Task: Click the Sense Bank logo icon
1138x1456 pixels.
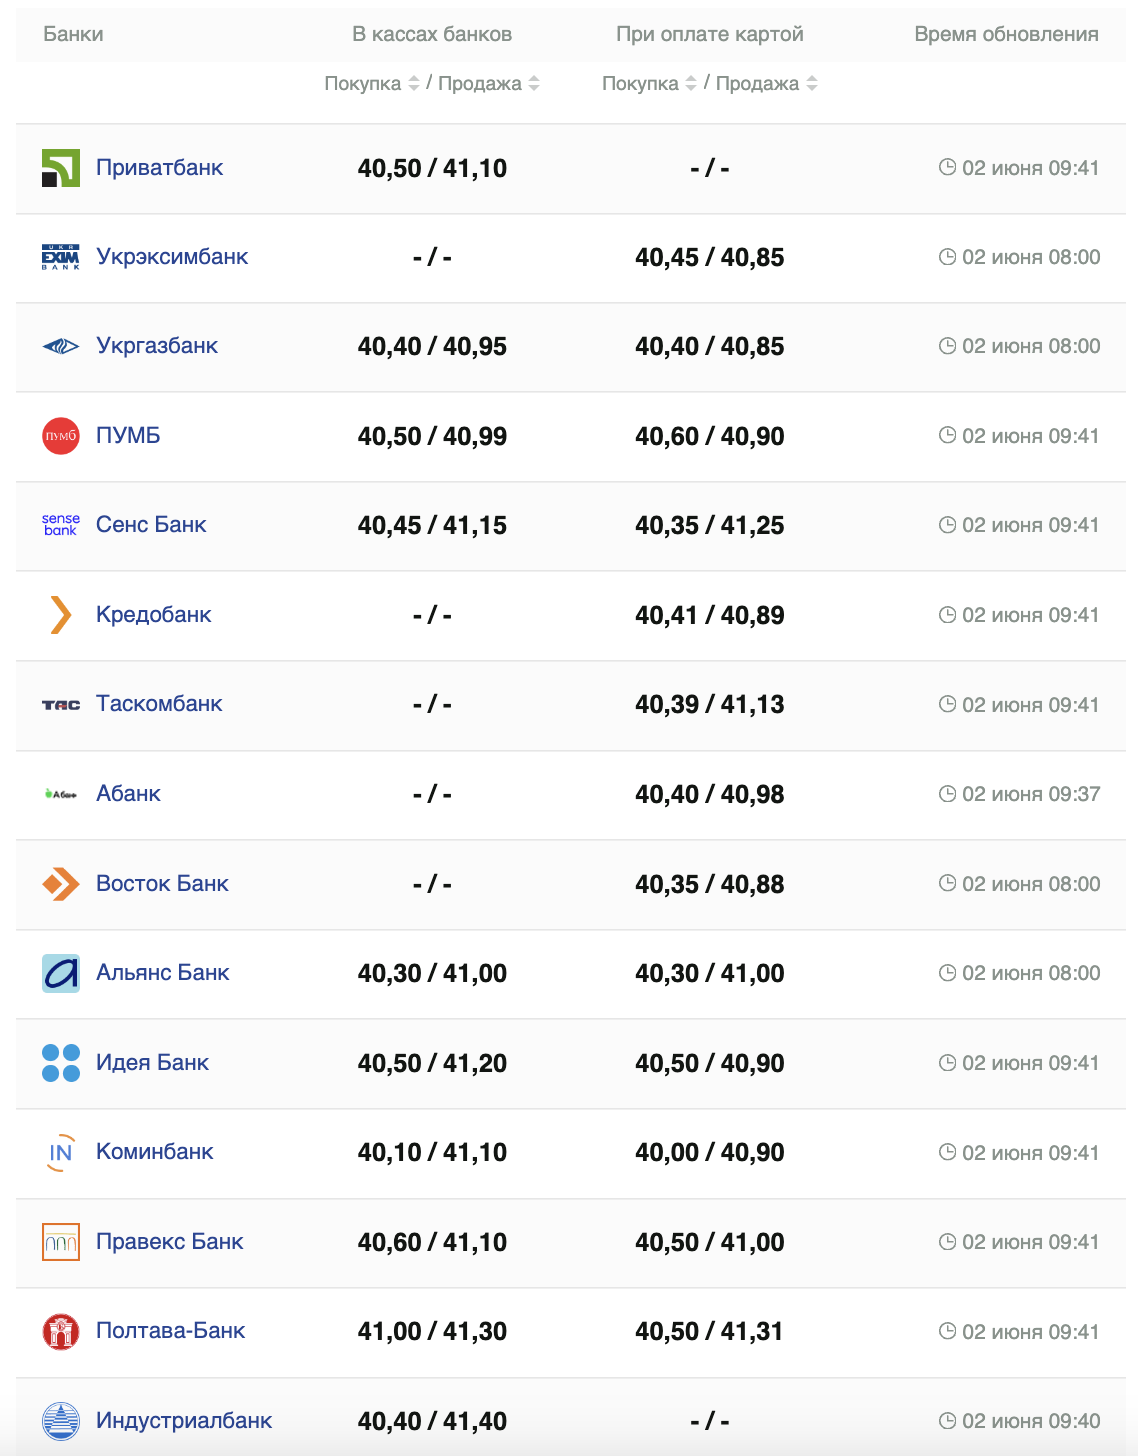Action: point(60,525)
